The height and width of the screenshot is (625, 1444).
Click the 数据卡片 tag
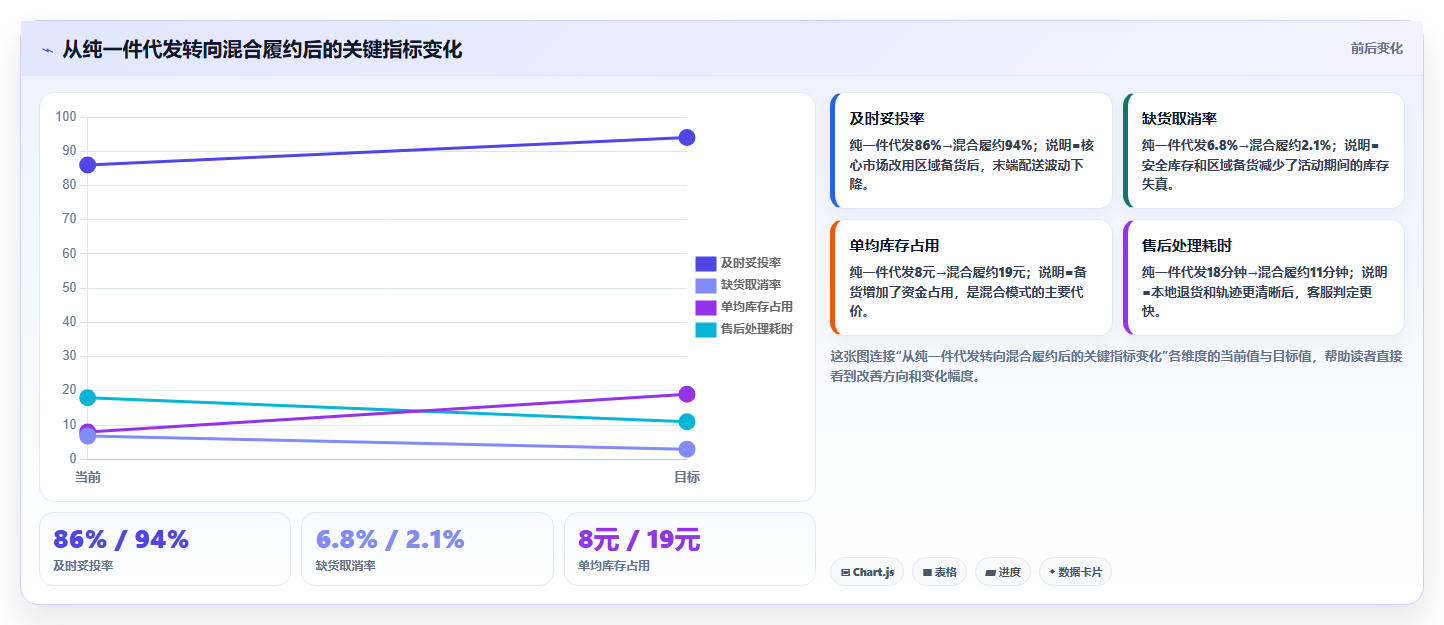1075,572
